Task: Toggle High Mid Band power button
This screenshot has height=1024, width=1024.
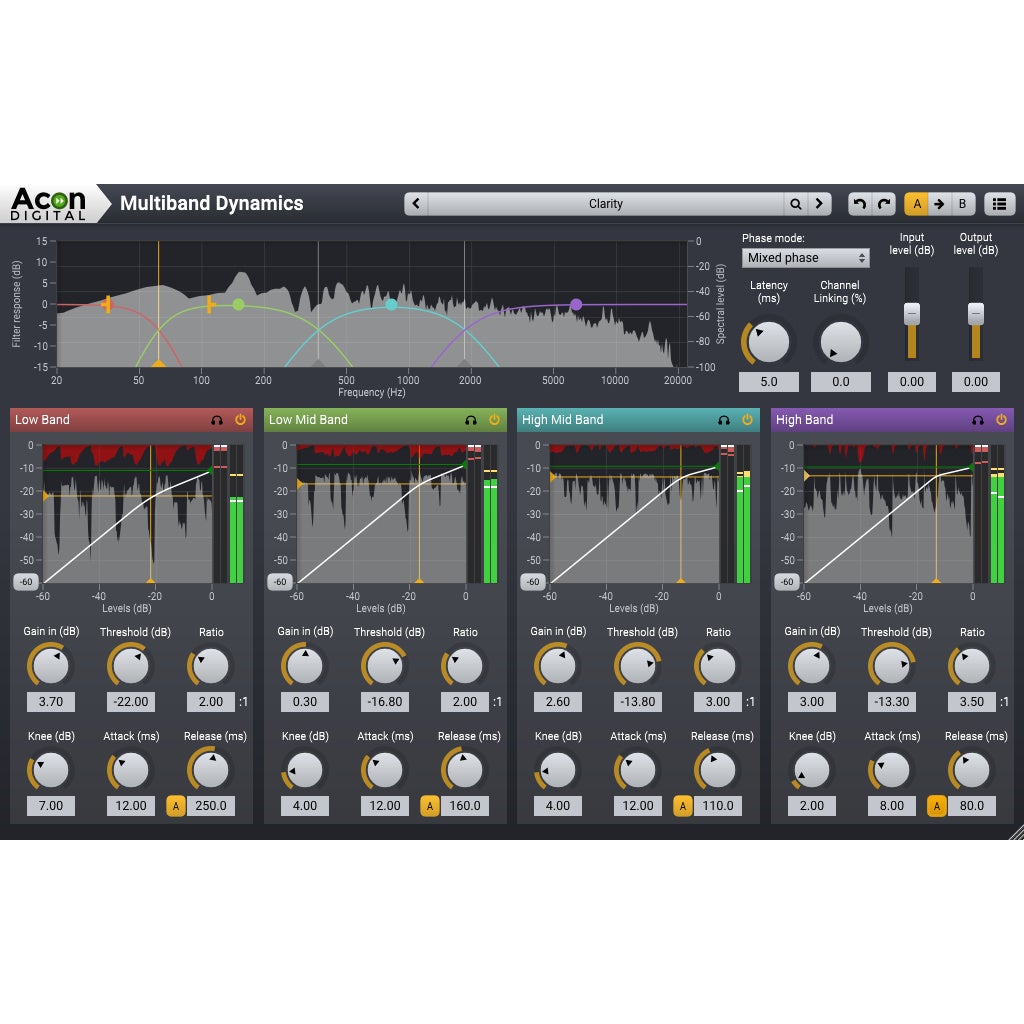Action: tap(747, 419)
